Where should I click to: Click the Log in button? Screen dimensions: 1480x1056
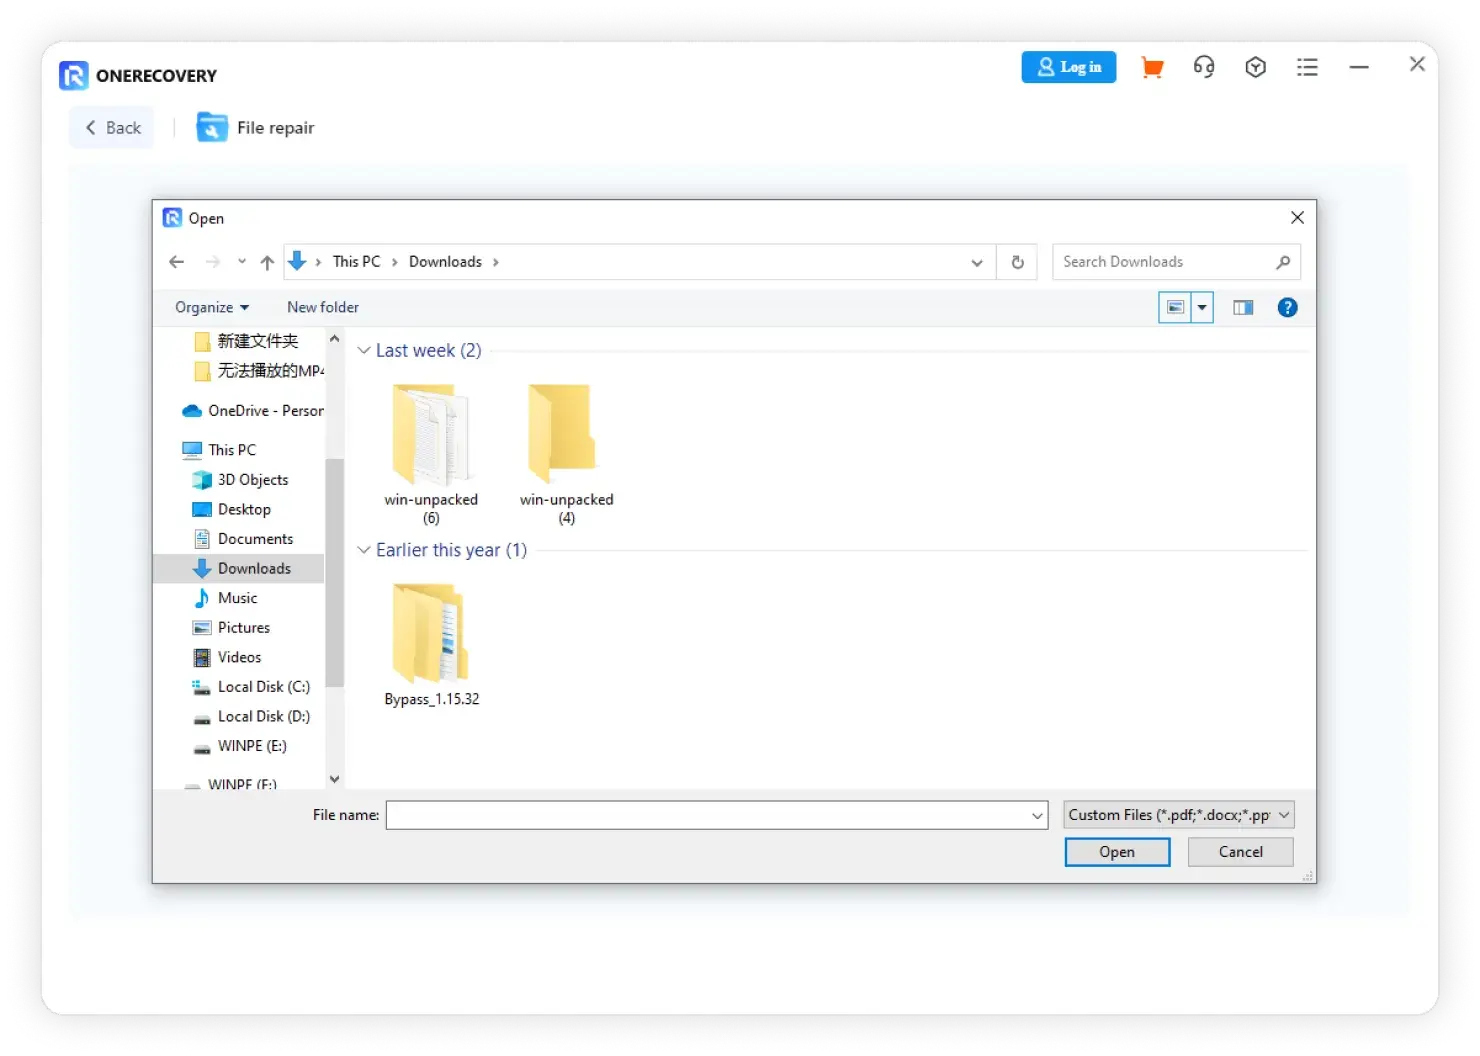(1068, 67)
